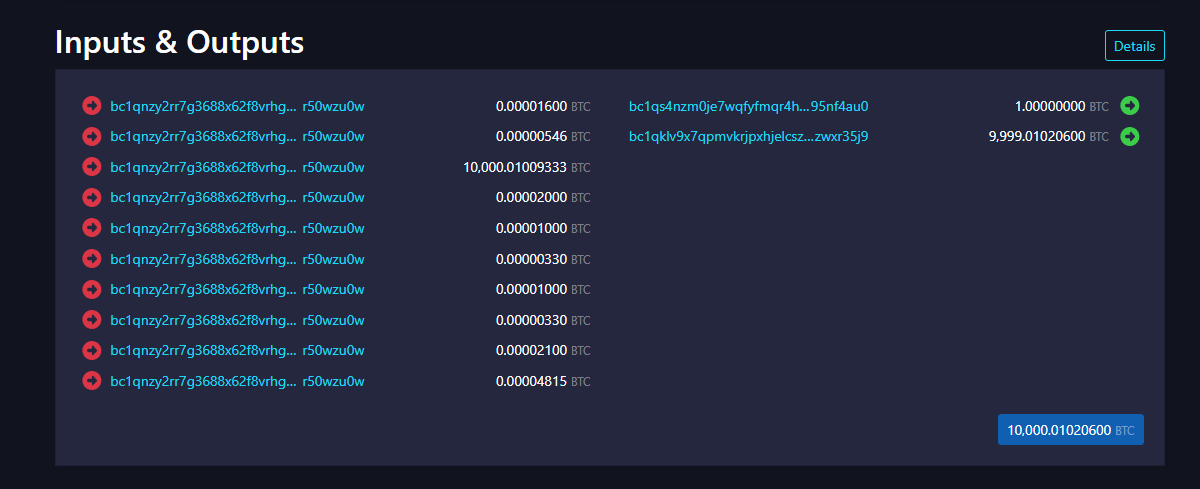Click red arrow icon on 0.00002000 BTC row
1200x489 pixels.
[x=92, y=198]
